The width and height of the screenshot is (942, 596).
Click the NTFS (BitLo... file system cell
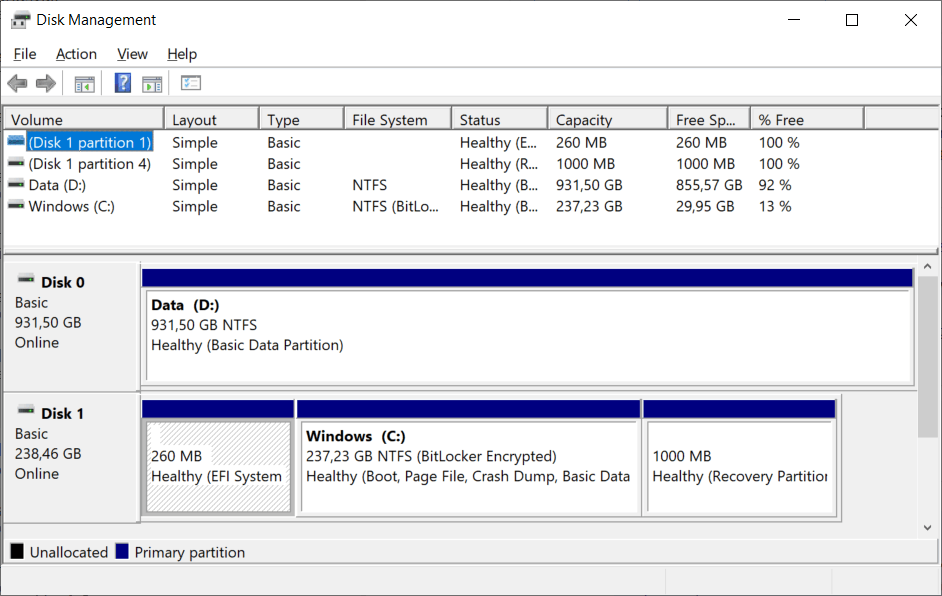(x=395, y=207)
